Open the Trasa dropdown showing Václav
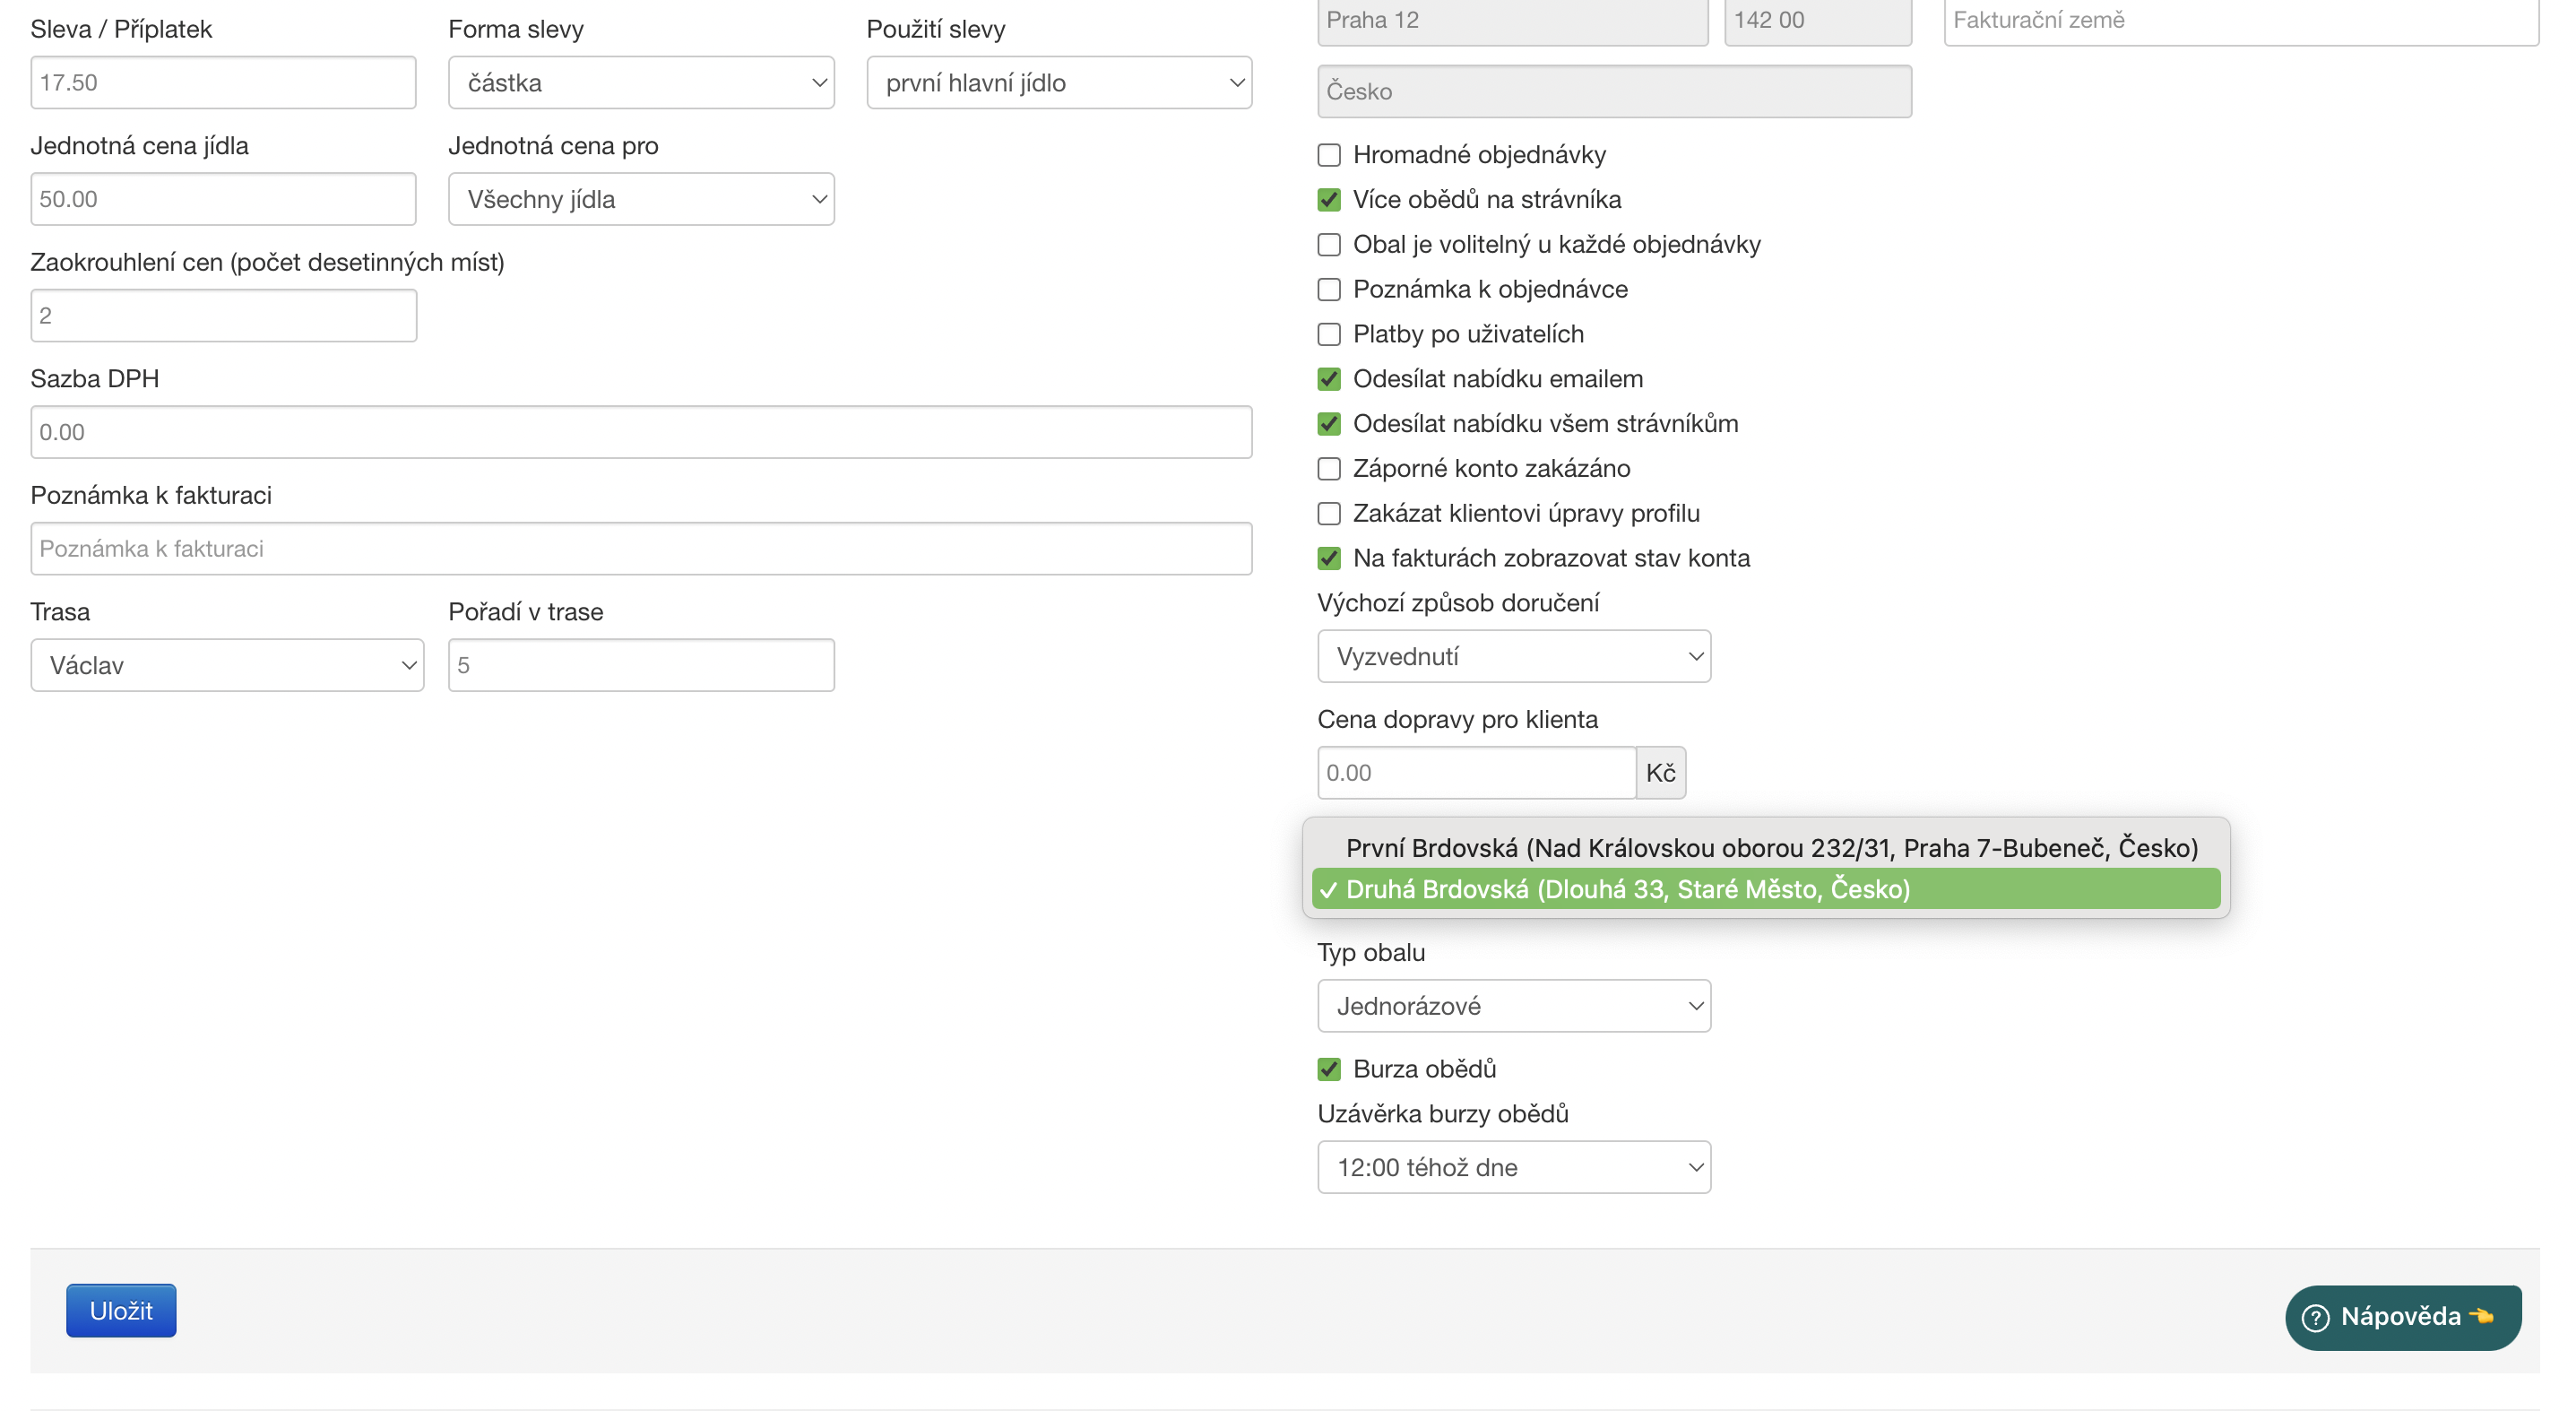Screen dimensions: 2576x1411 pyautogui.click(x=227, y=665)
